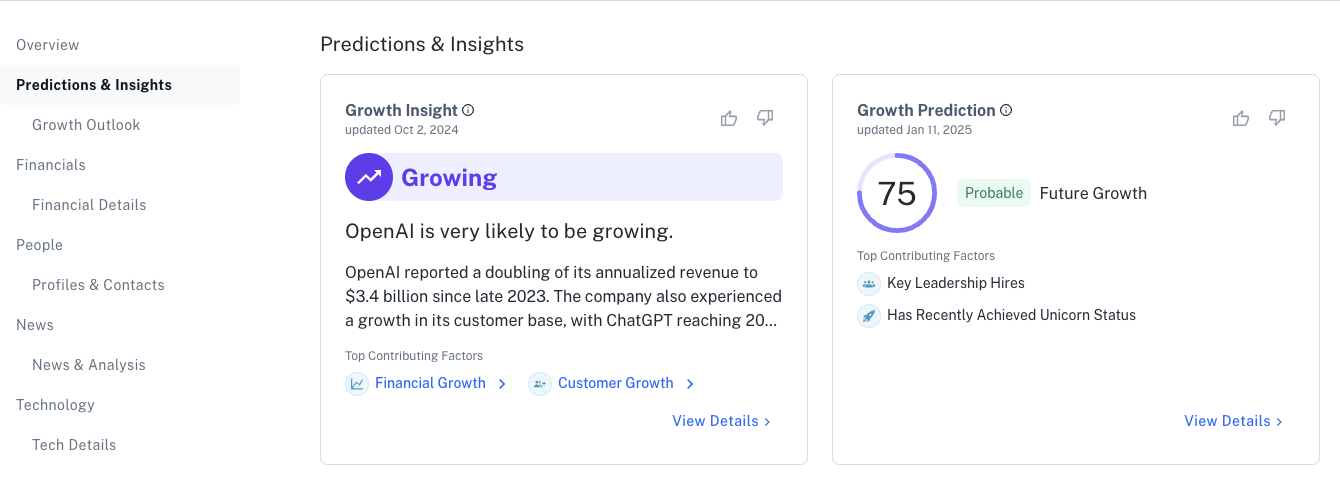Click the Unicorn Status rocket icon
The image size is (1340, 484).
point(869,315)
